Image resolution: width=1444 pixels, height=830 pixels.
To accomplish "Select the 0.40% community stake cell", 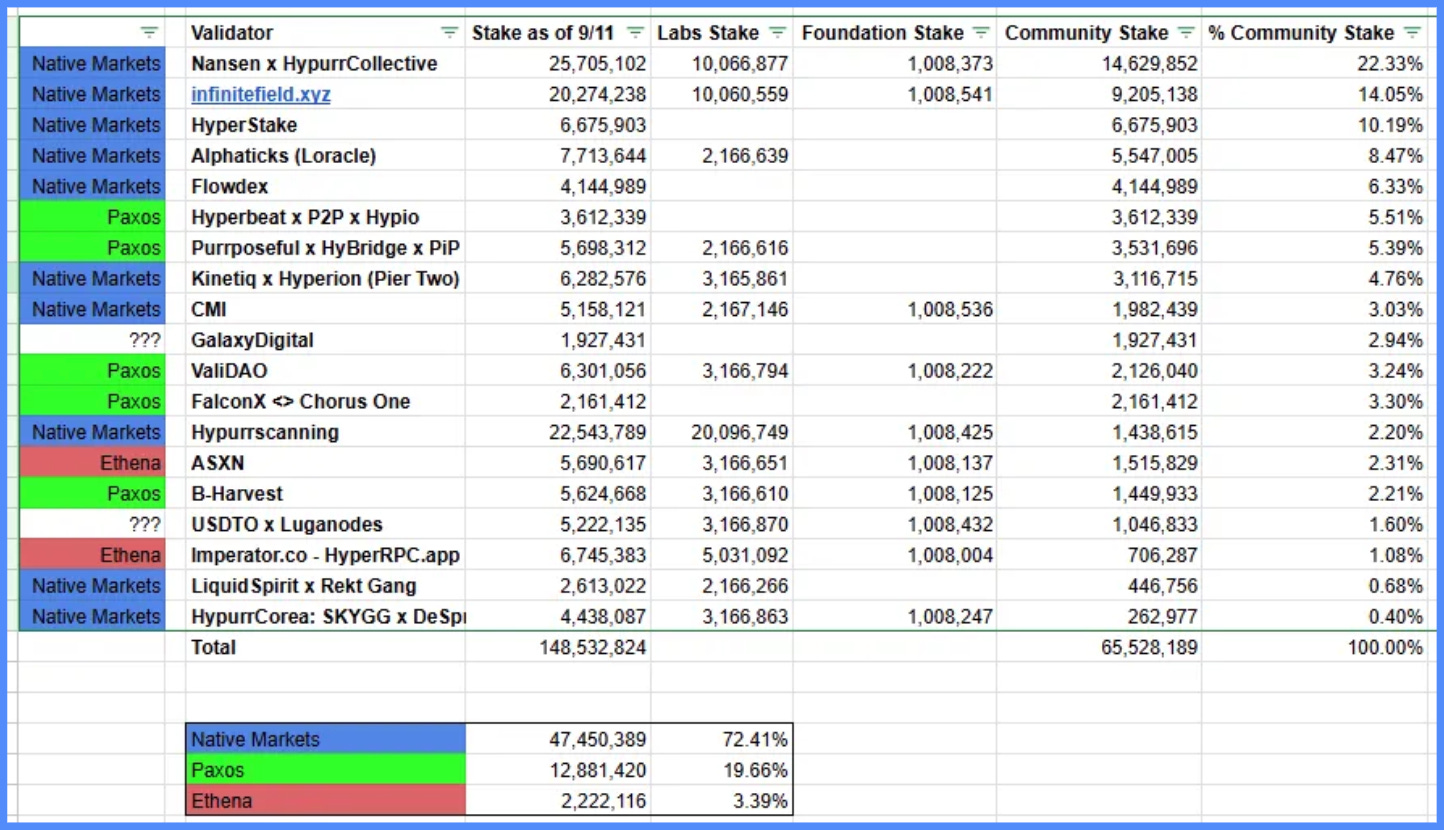I will 1314,617.
